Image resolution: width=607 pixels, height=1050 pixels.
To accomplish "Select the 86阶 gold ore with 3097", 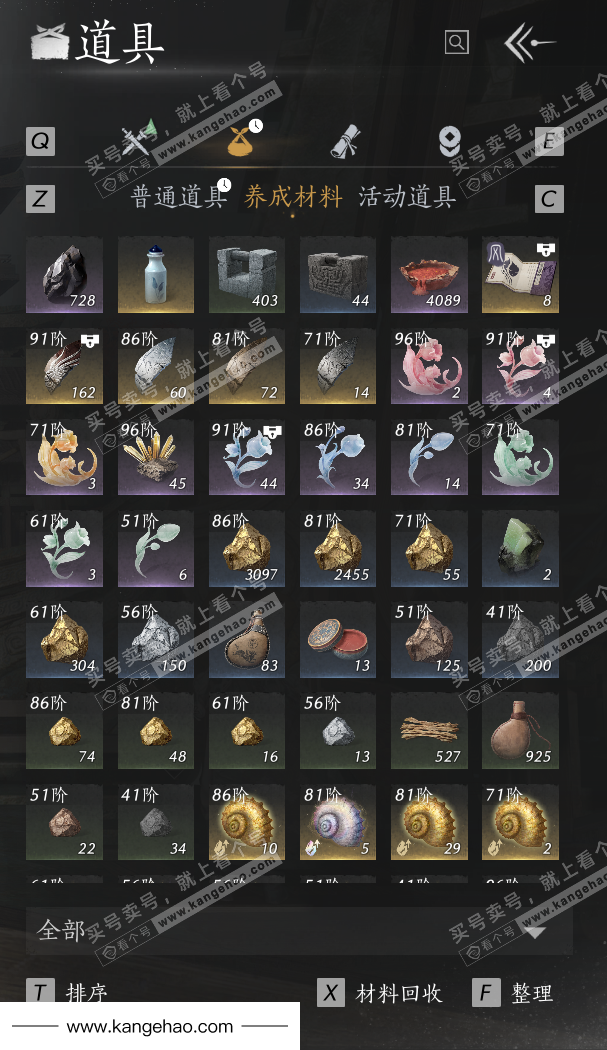I will (x=247, y=548).
